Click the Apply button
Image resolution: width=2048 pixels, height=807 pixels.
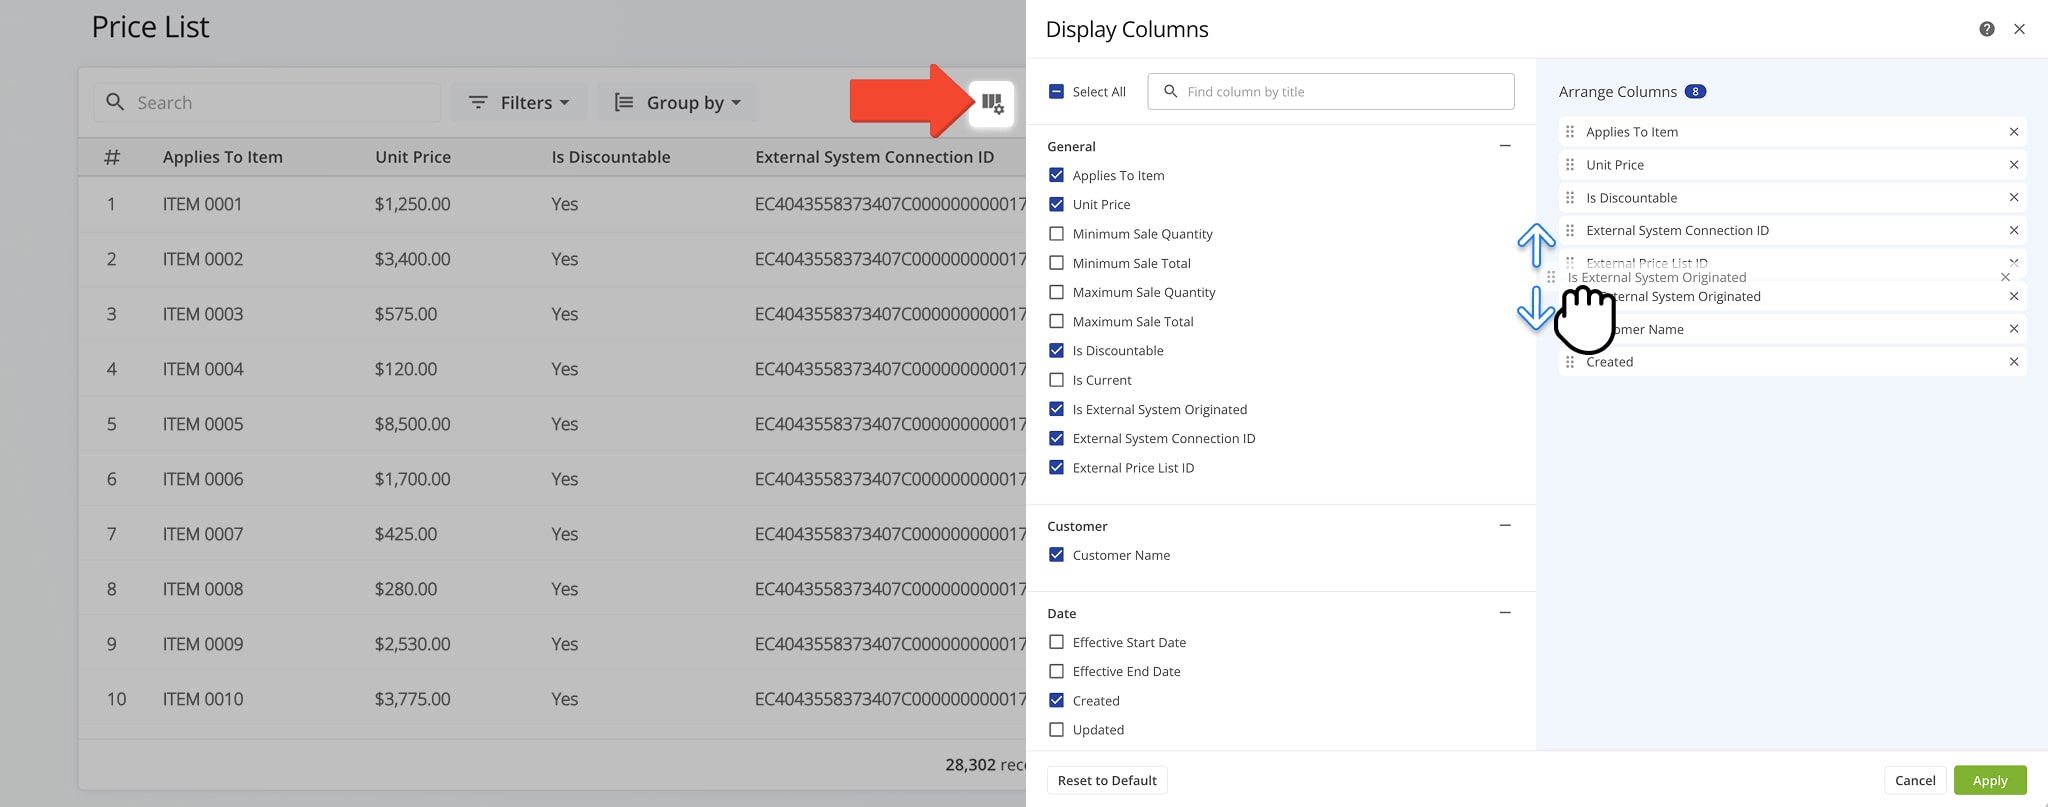(x=1989, y=780)
